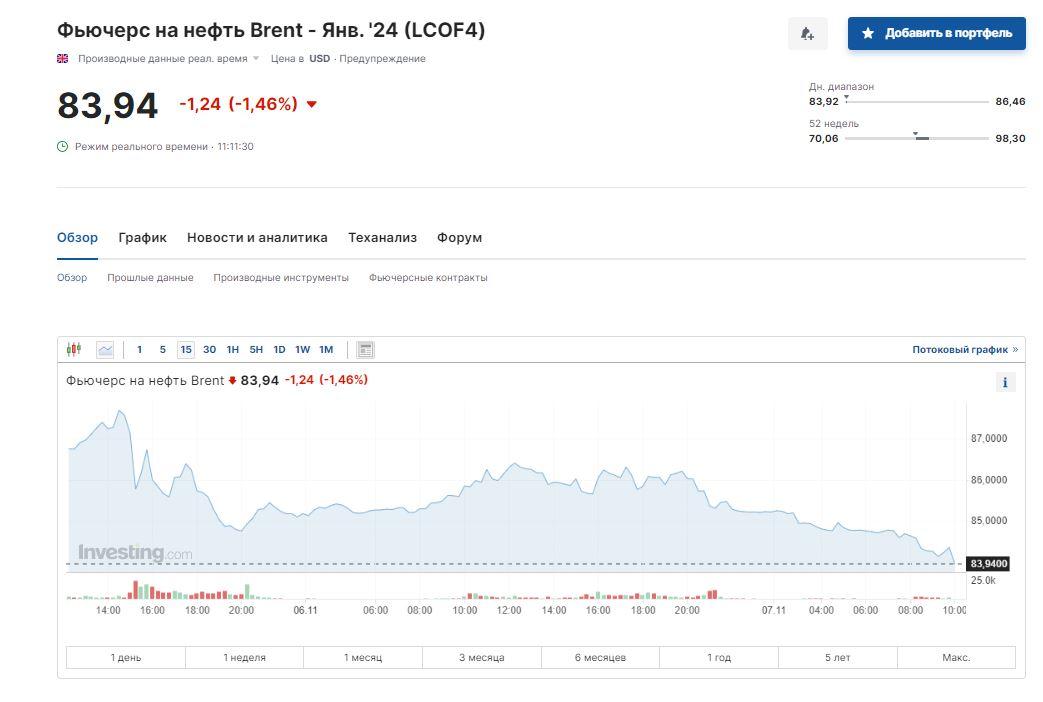Switch to the area chart icon

coord(105,349)
